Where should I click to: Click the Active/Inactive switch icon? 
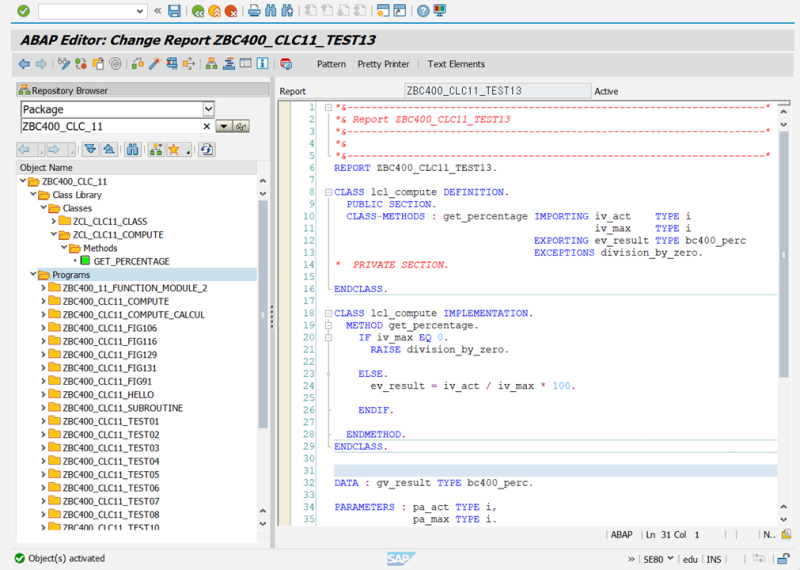pyautogui.click(x=80, y=64)
